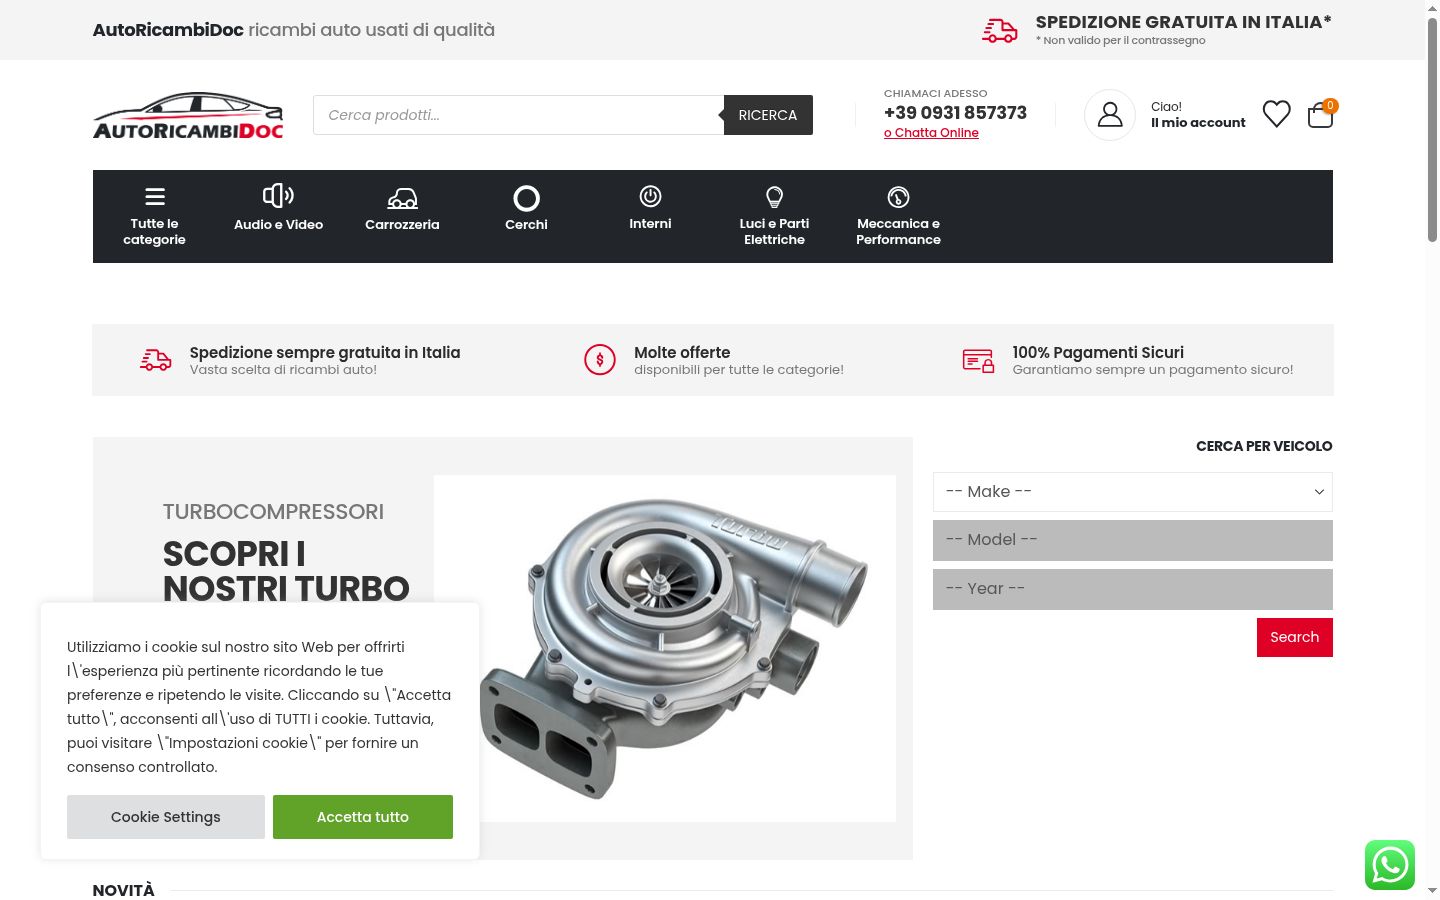Image resolution: width=1440 pixels, height=900 pixels.
Task: Click the cart item count badge
Action: [1330, 105]
